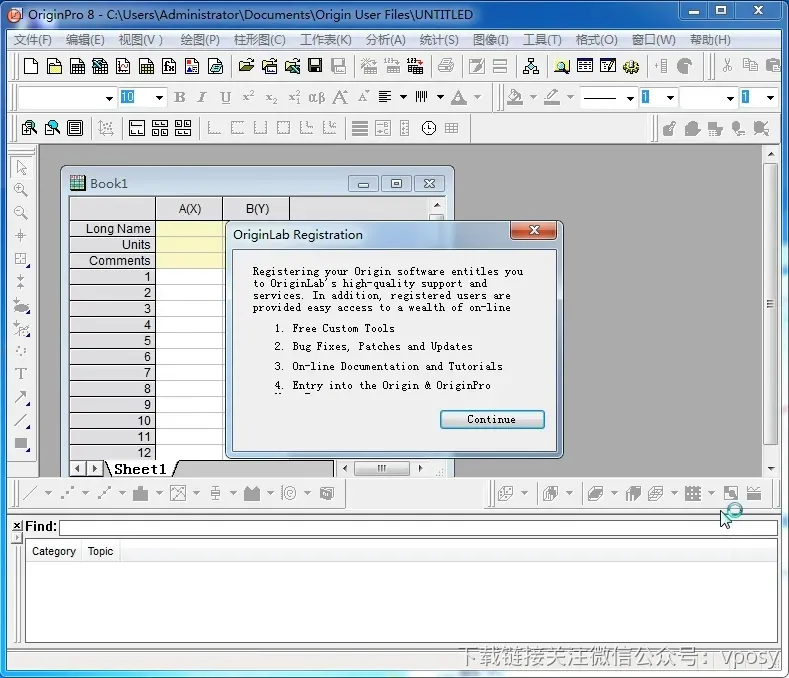Click the New Function (fx) icon
789x678 pixels.
(x=169, y=66)
